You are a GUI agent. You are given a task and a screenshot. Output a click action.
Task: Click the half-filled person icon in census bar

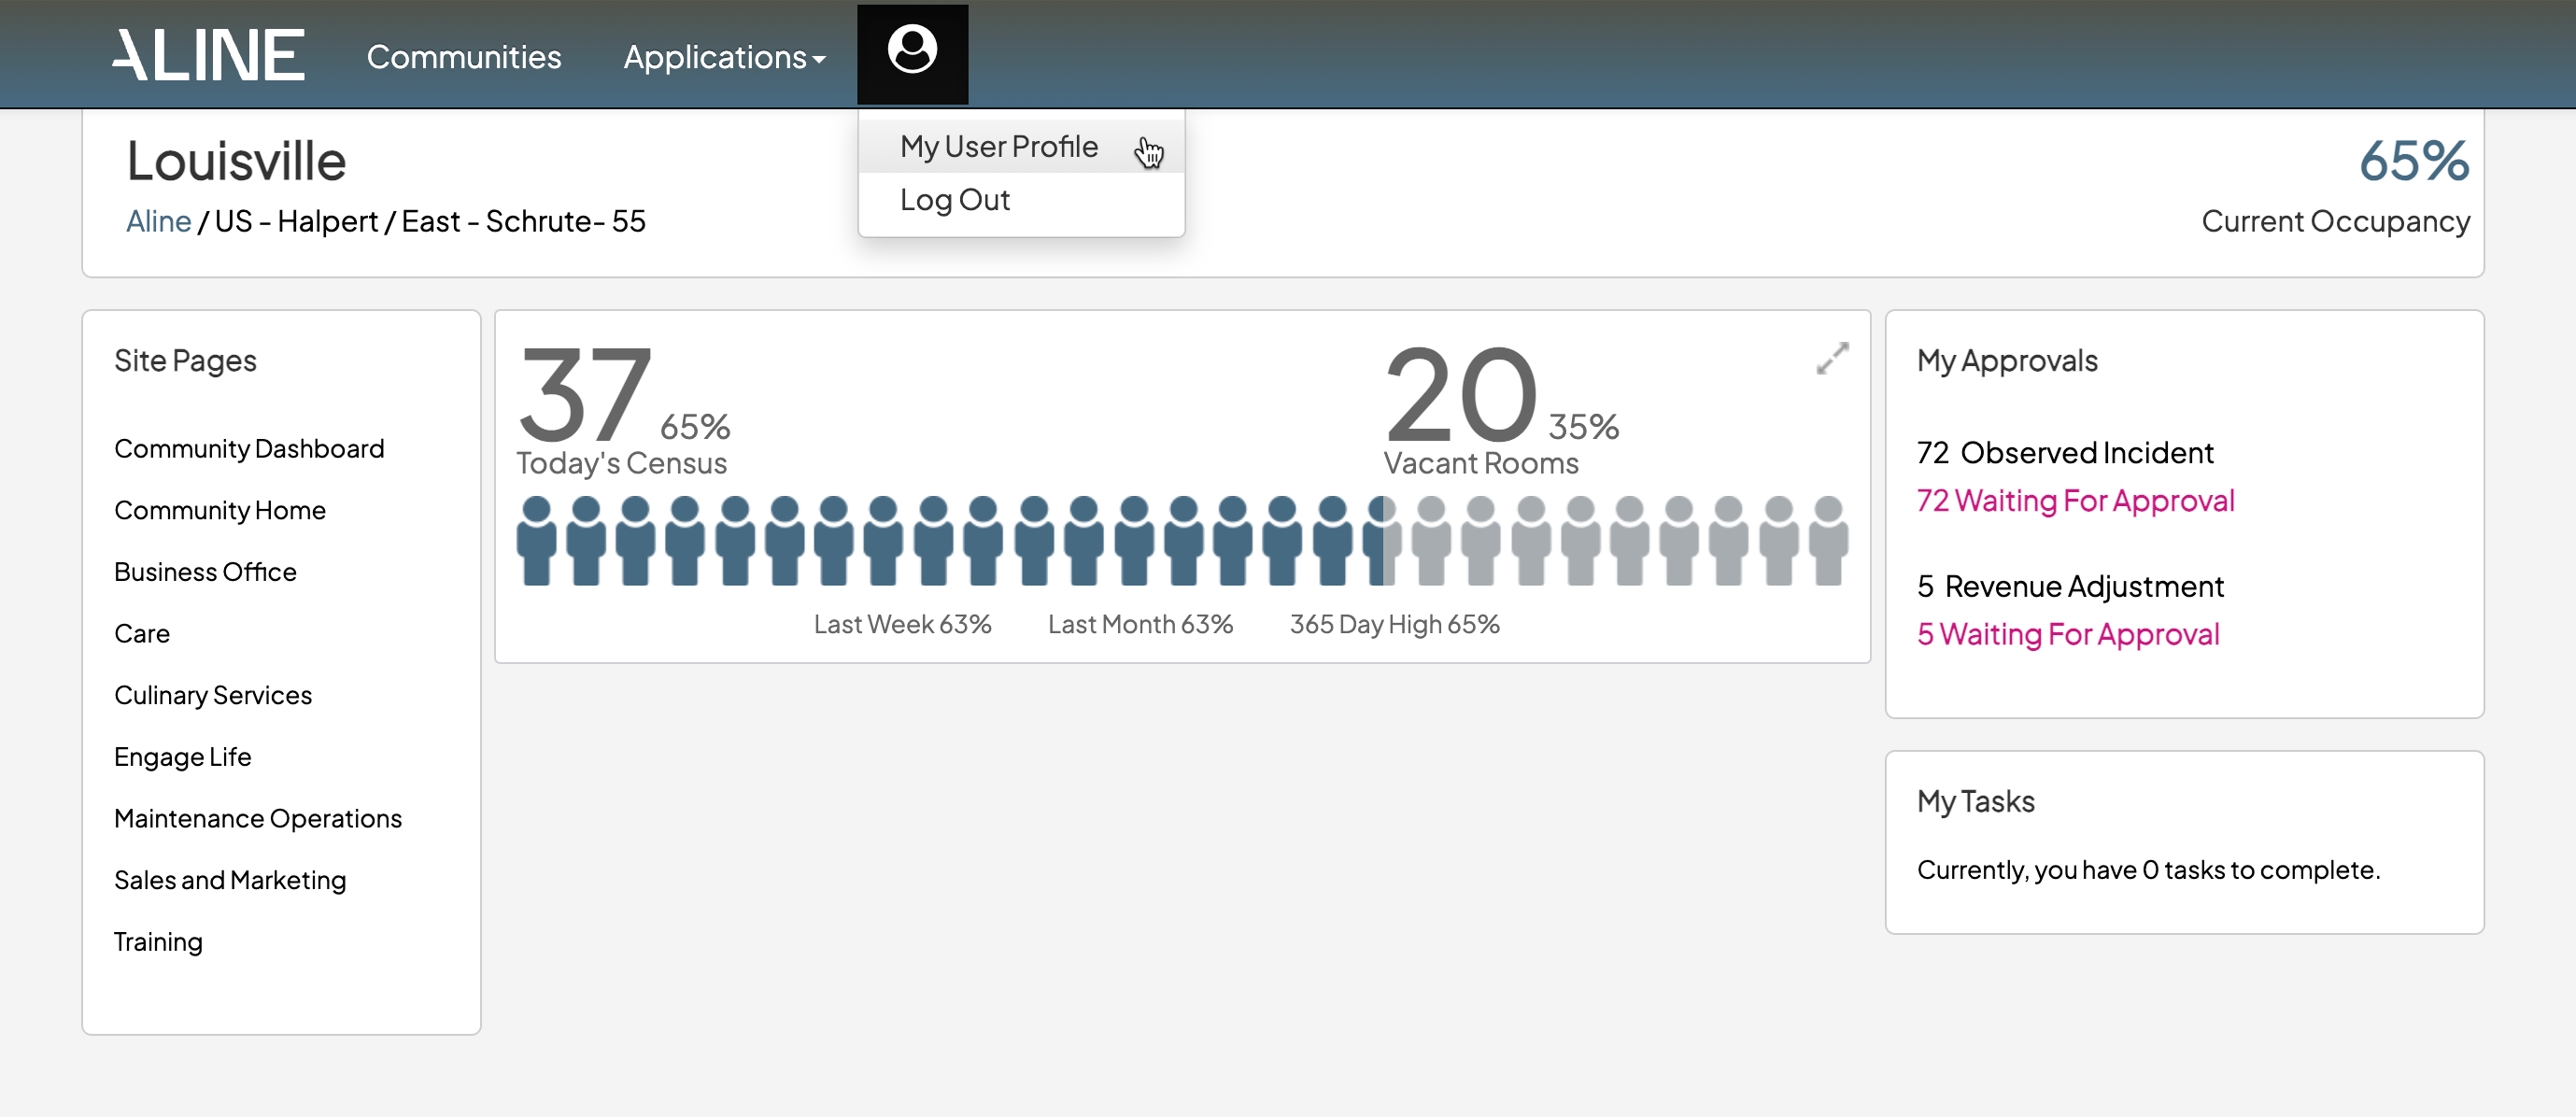pos(1382,541)
